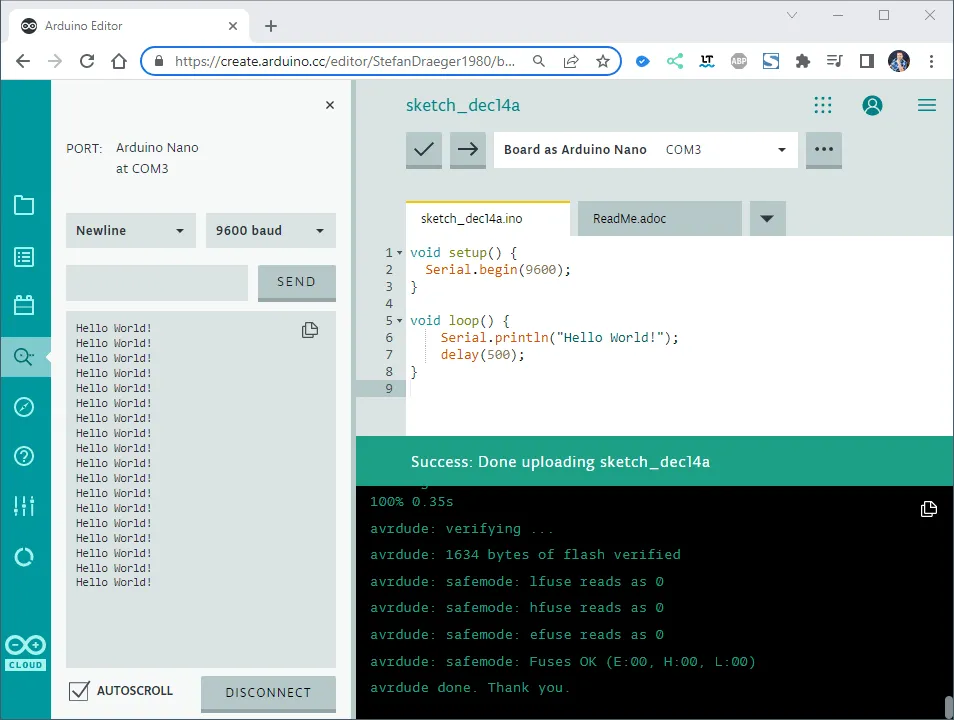
Task: Click the DISCONNECT button
Action: [268, 692]
